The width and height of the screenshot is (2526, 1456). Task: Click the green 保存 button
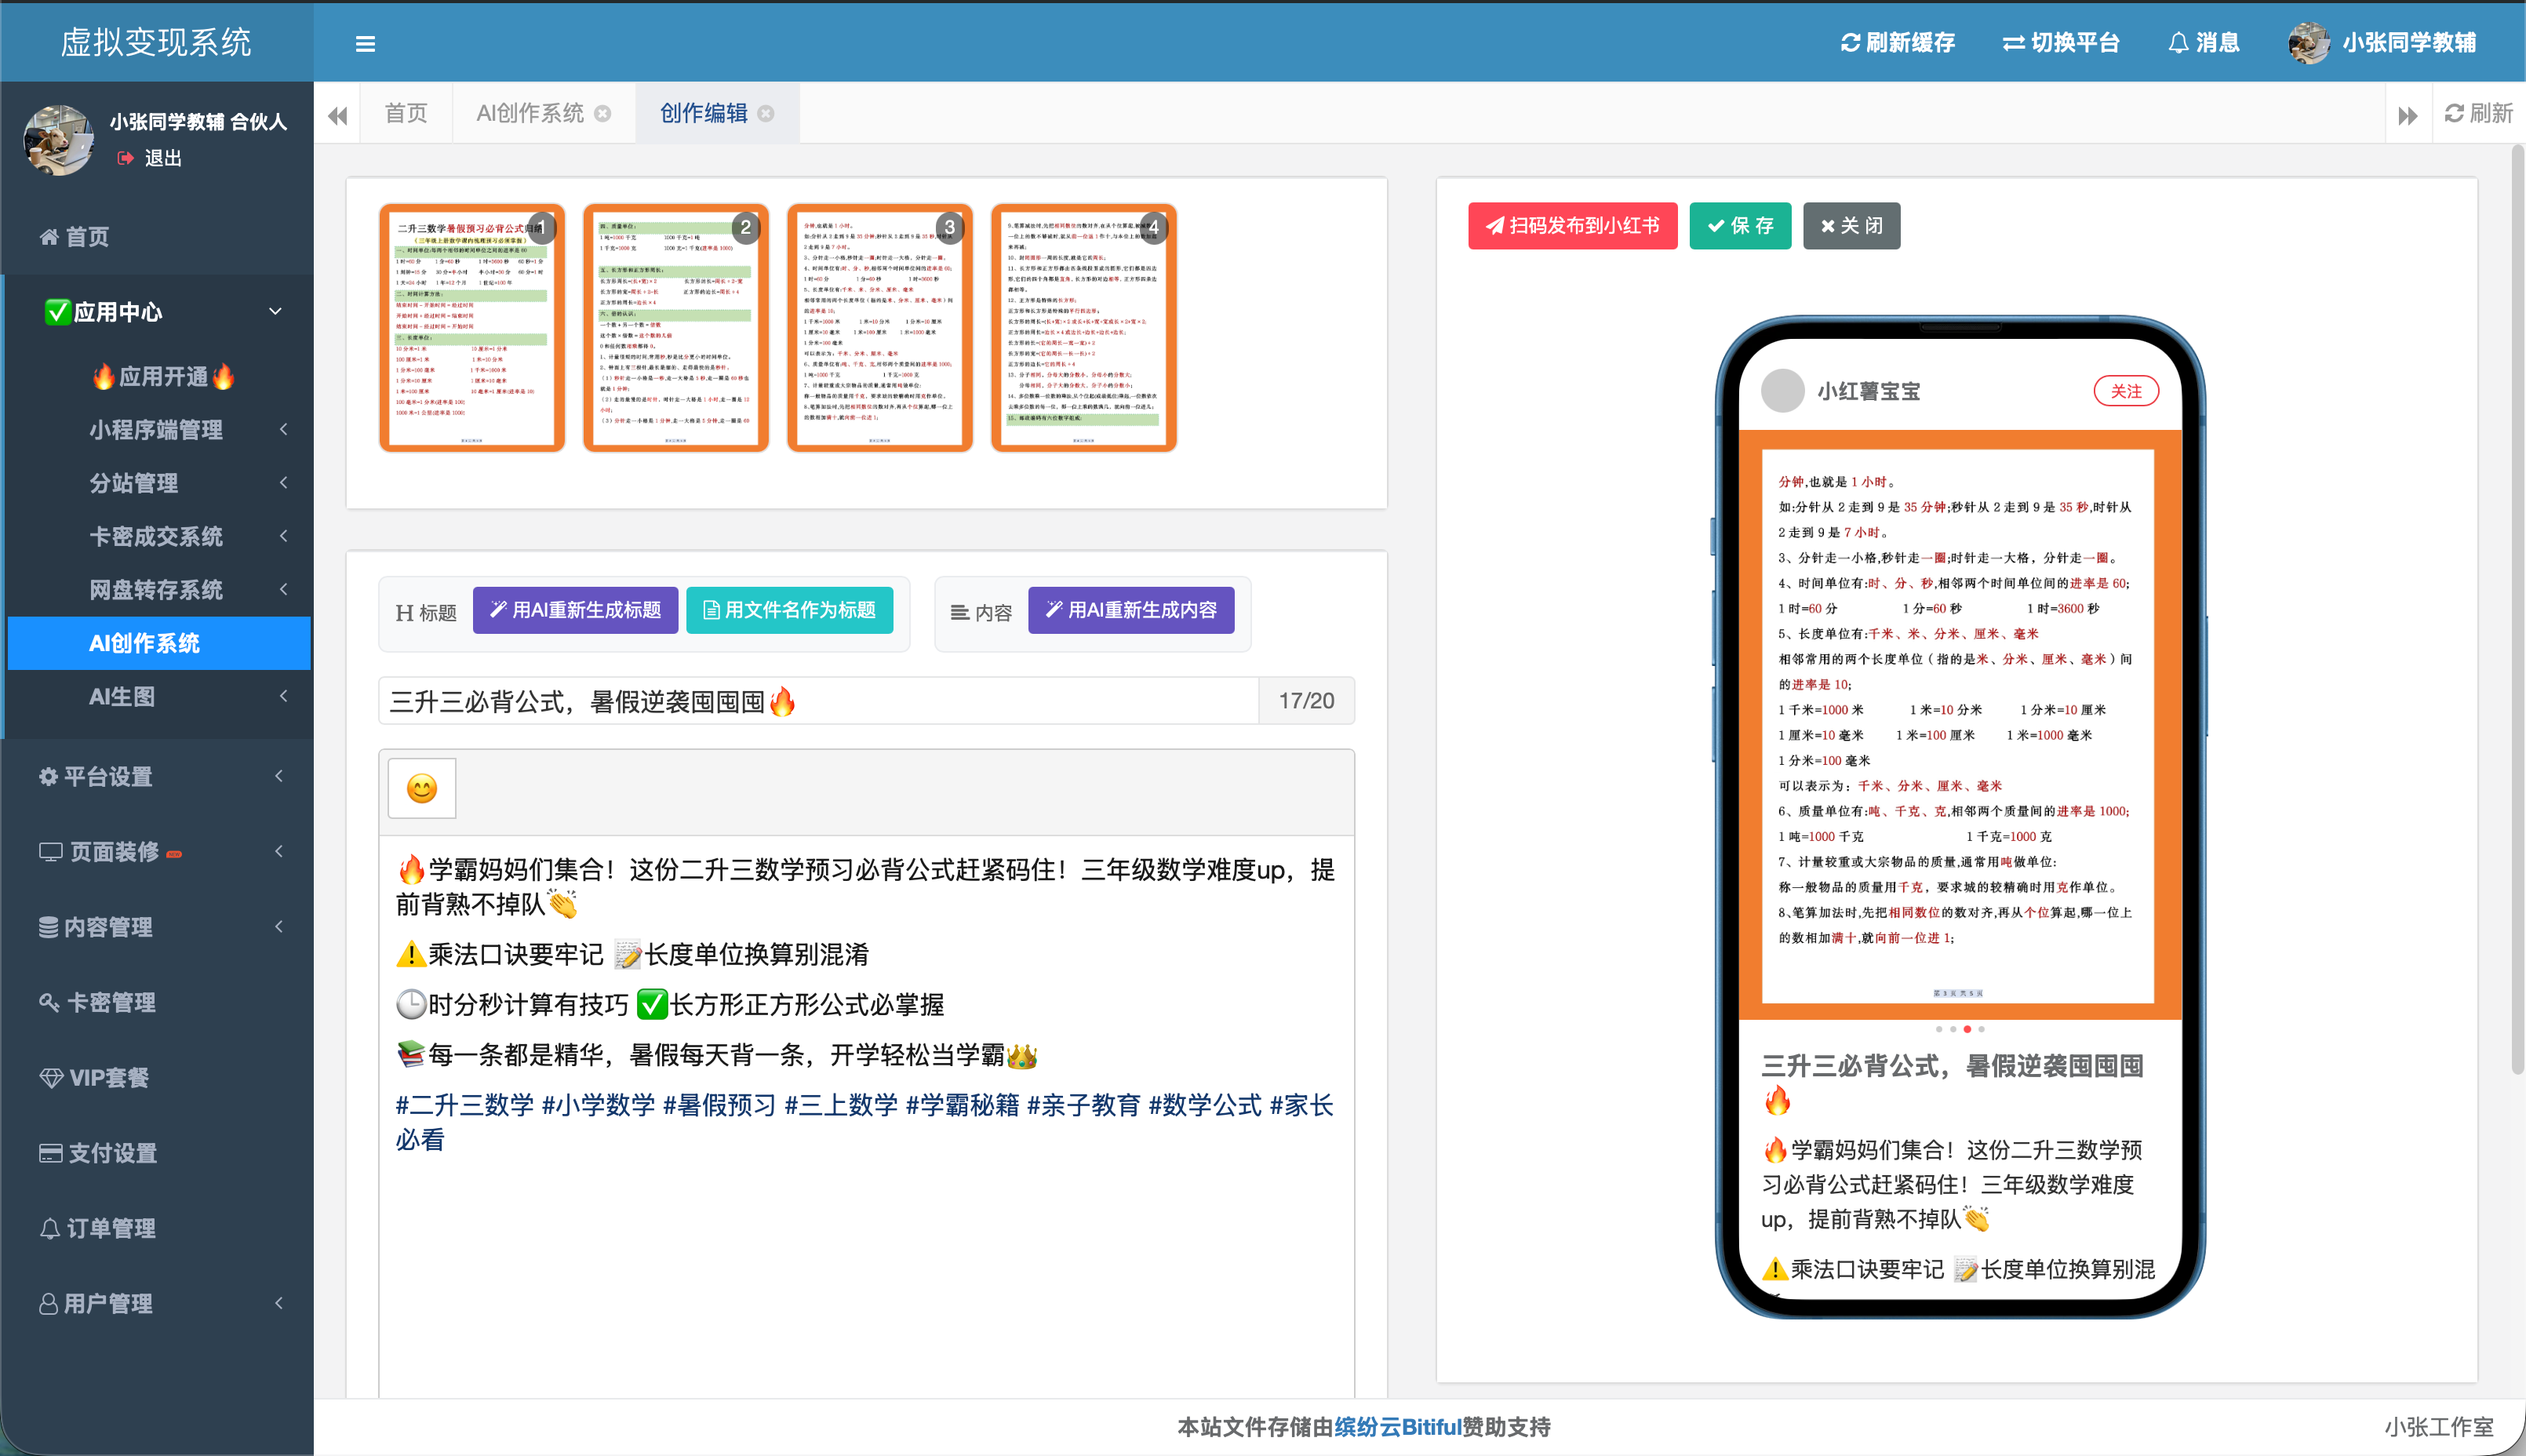[x=1740, y=226]
